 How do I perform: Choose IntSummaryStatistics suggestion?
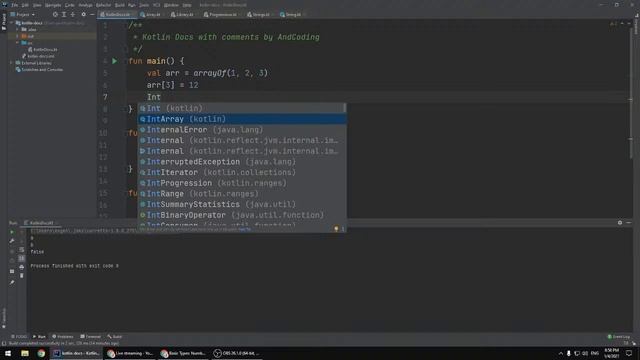(x=242, y=204)
